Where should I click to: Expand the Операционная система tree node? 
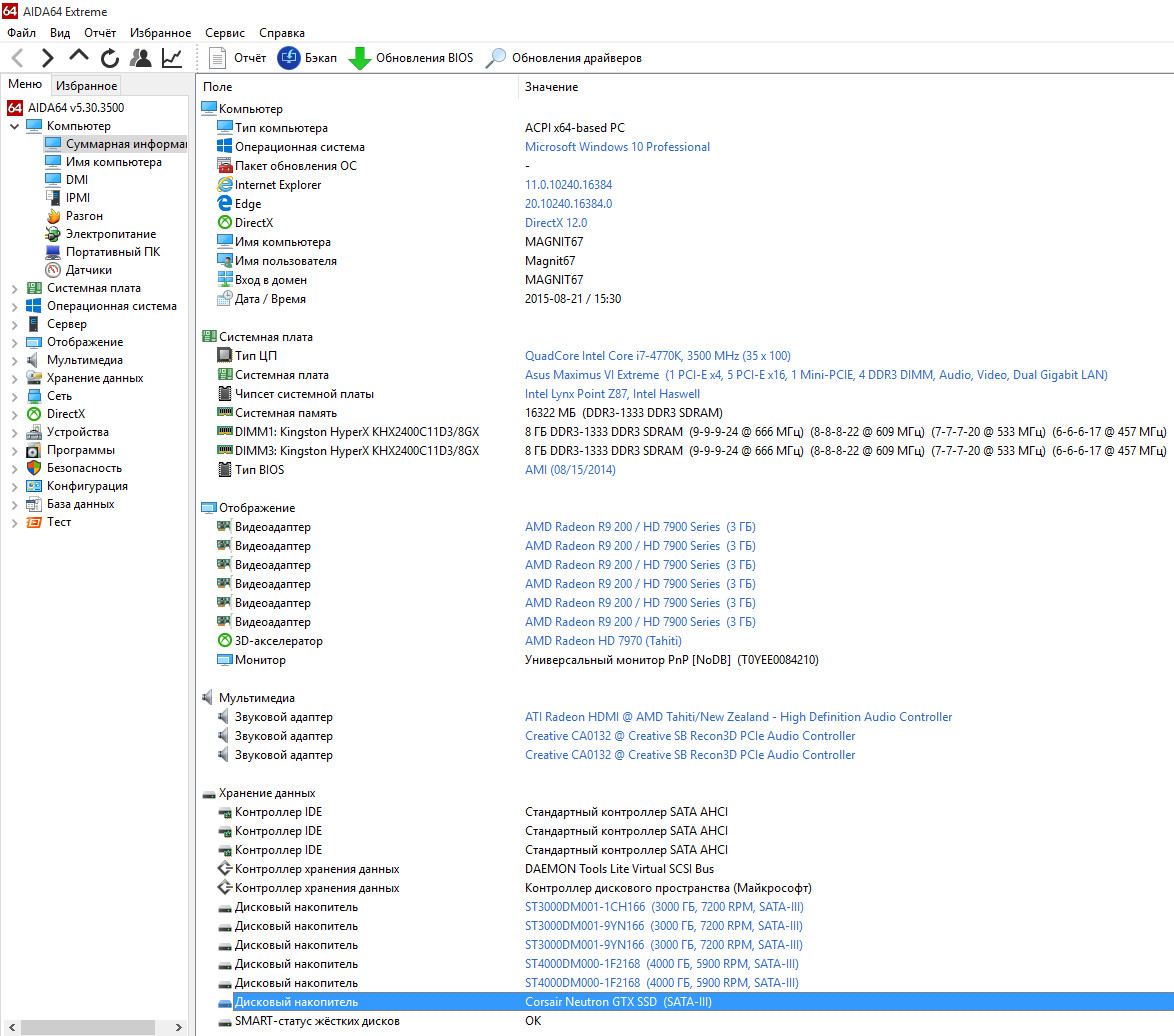point(14,306)
